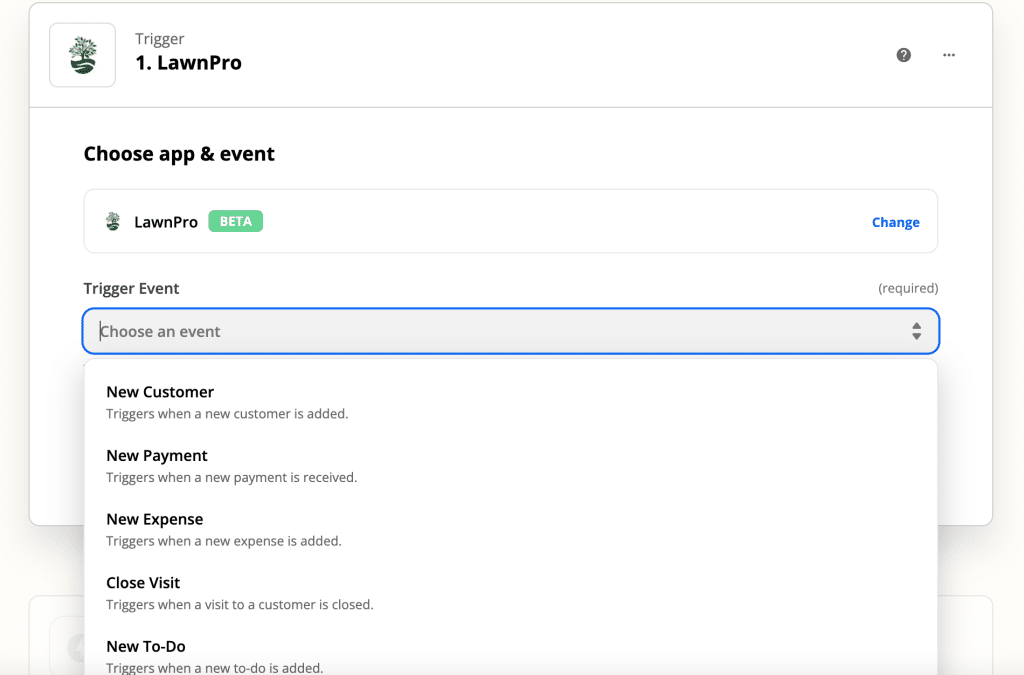Select the New Payment trigger event

coord(511,465)
